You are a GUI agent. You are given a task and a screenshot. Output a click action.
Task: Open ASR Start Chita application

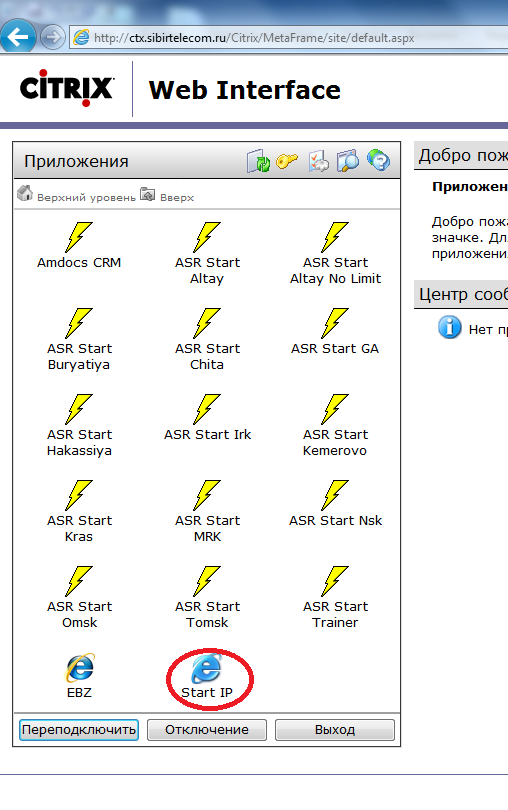pyautogui.click(x=207, y=324)
